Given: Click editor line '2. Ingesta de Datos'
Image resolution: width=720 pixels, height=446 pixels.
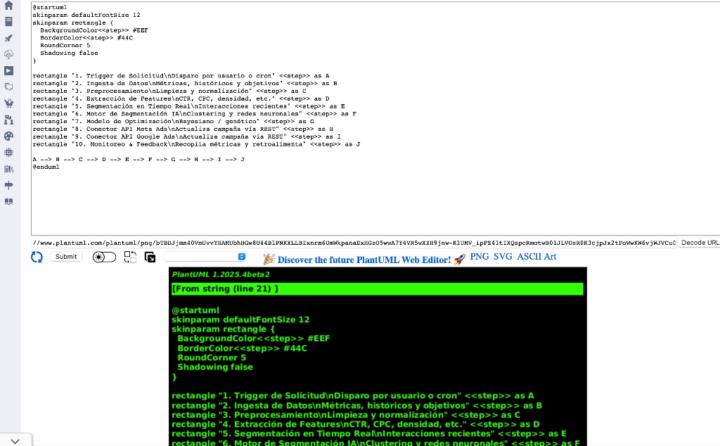Looking at the screenshot, I should tap(185, 84).
